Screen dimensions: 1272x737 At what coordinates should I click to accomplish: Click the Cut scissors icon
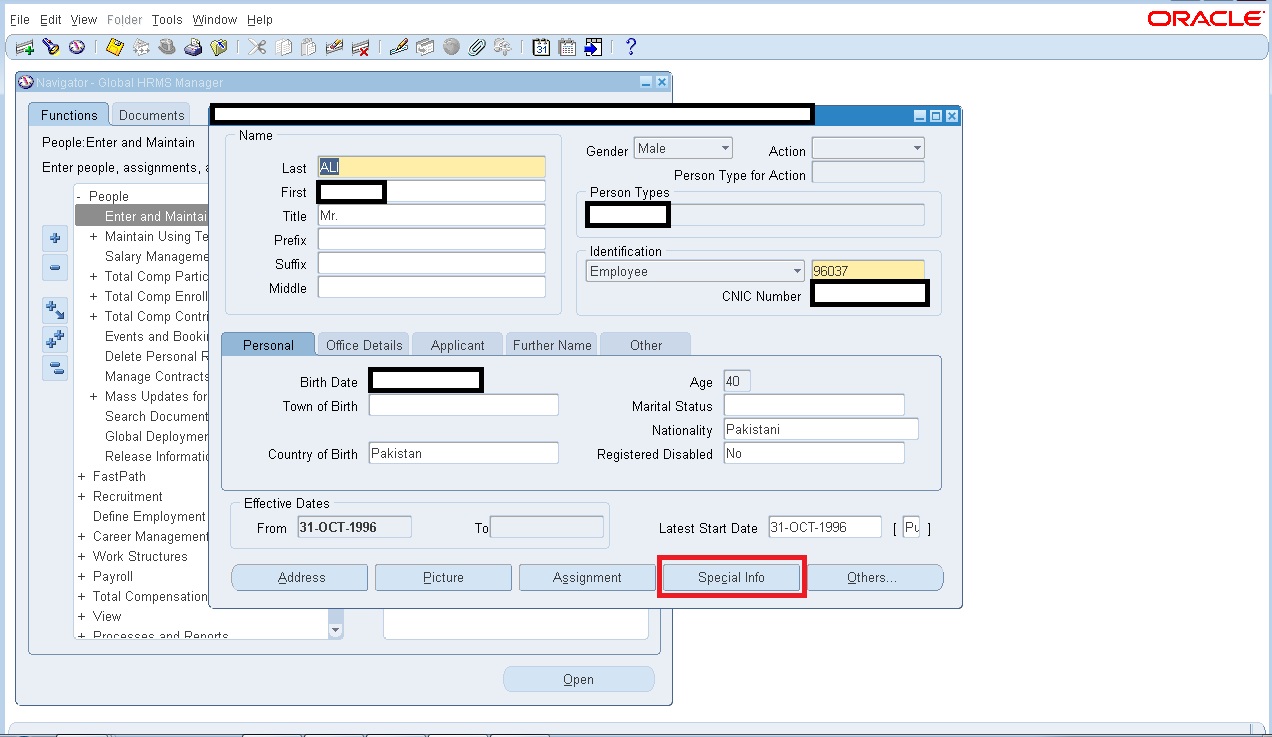click(x=258, y=47)
